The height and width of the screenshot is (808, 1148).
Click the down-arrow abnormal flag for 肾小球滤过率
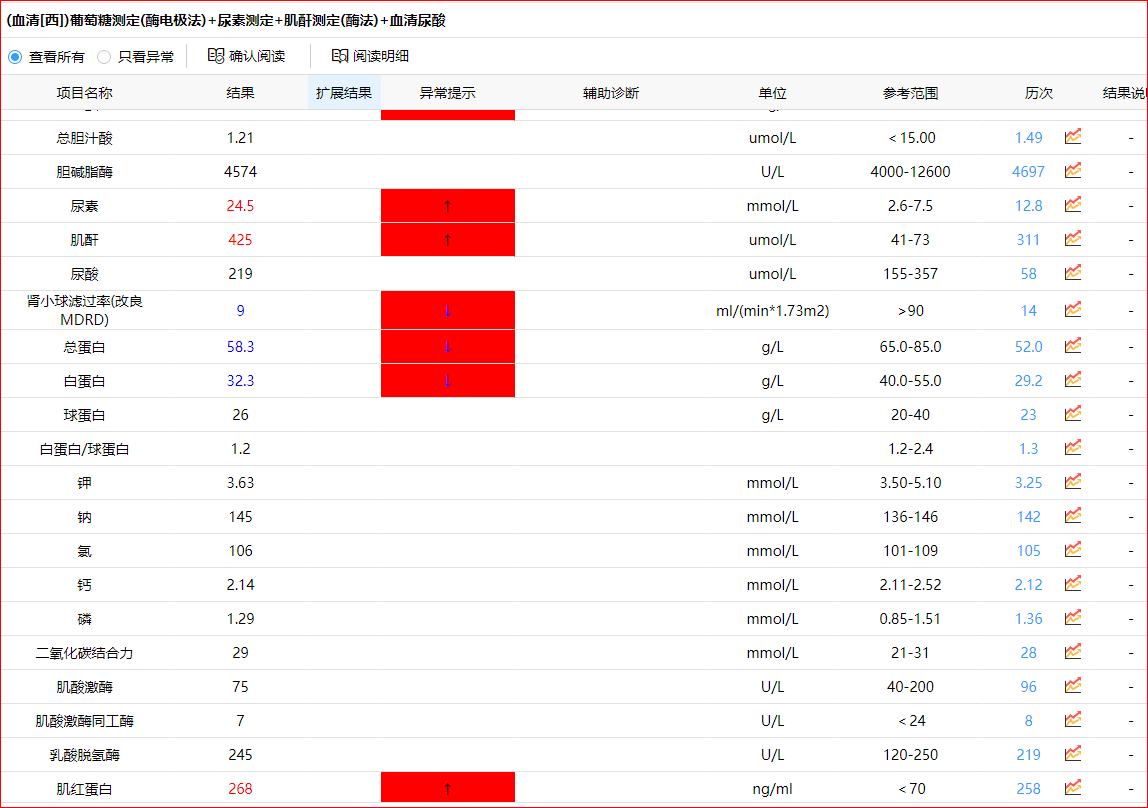point(447,310)
